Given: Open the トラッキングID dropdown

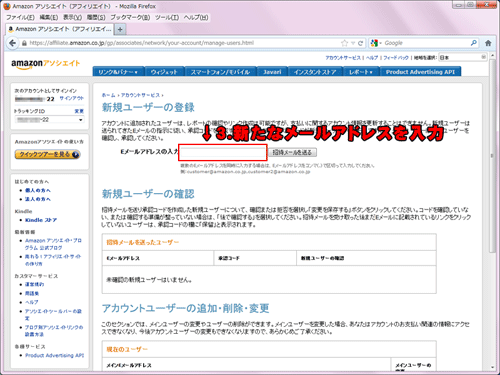Looking at the screenshot, I should tap(49, 120).
